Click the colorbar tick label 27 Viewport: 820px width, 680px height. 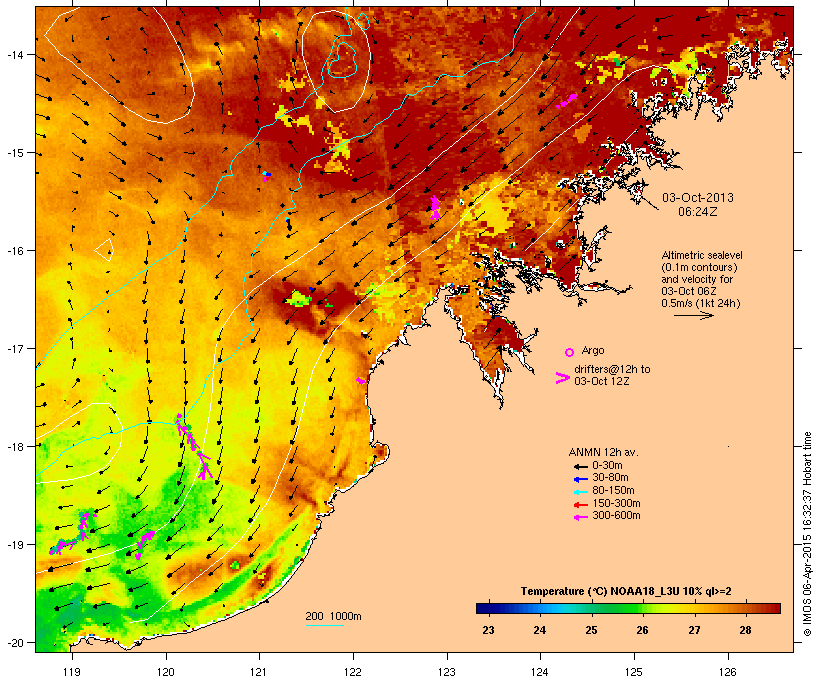click(694, 630)
